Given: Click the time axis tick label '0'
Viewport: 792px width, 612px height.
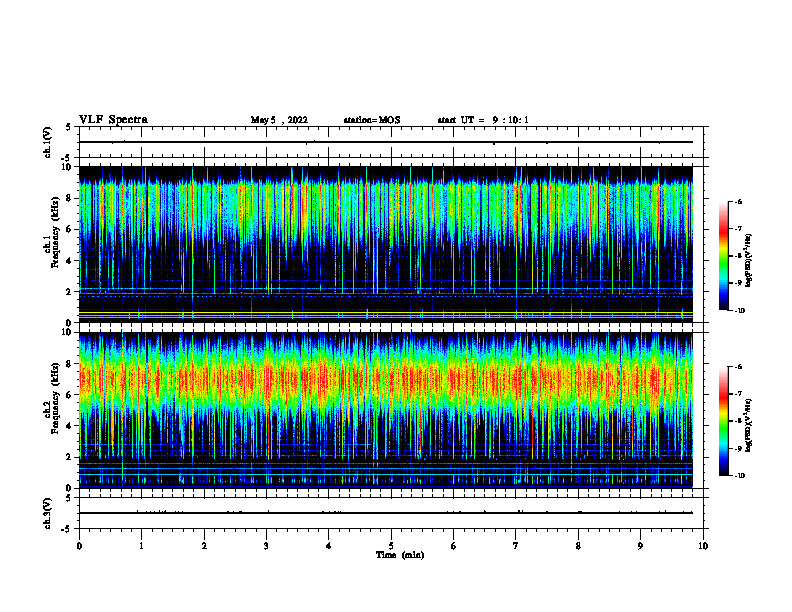Looking at the screenshot, I should 79,546.
